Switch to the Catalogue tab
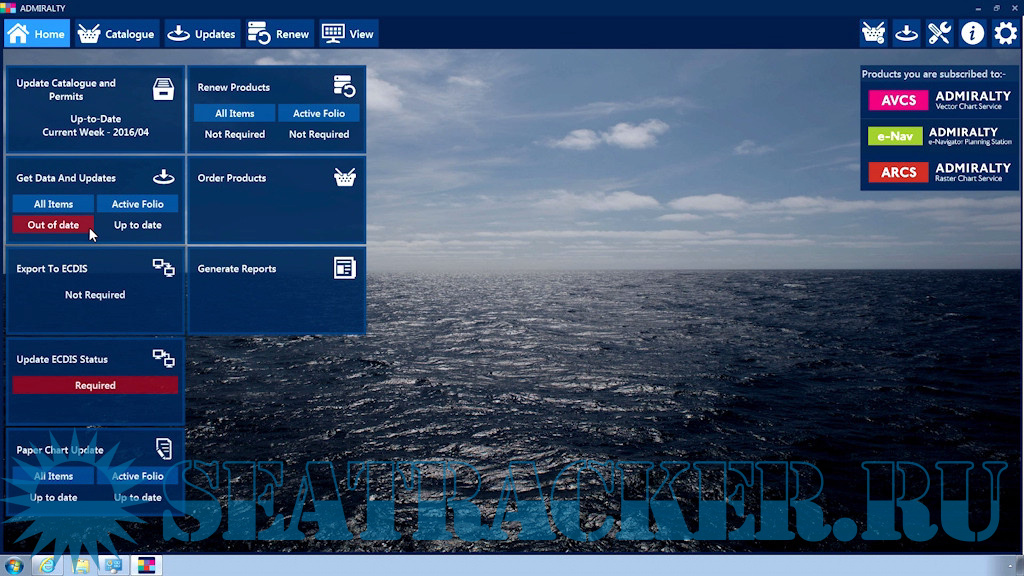This screenshot has width=1024, height=576. click(116, 34)
